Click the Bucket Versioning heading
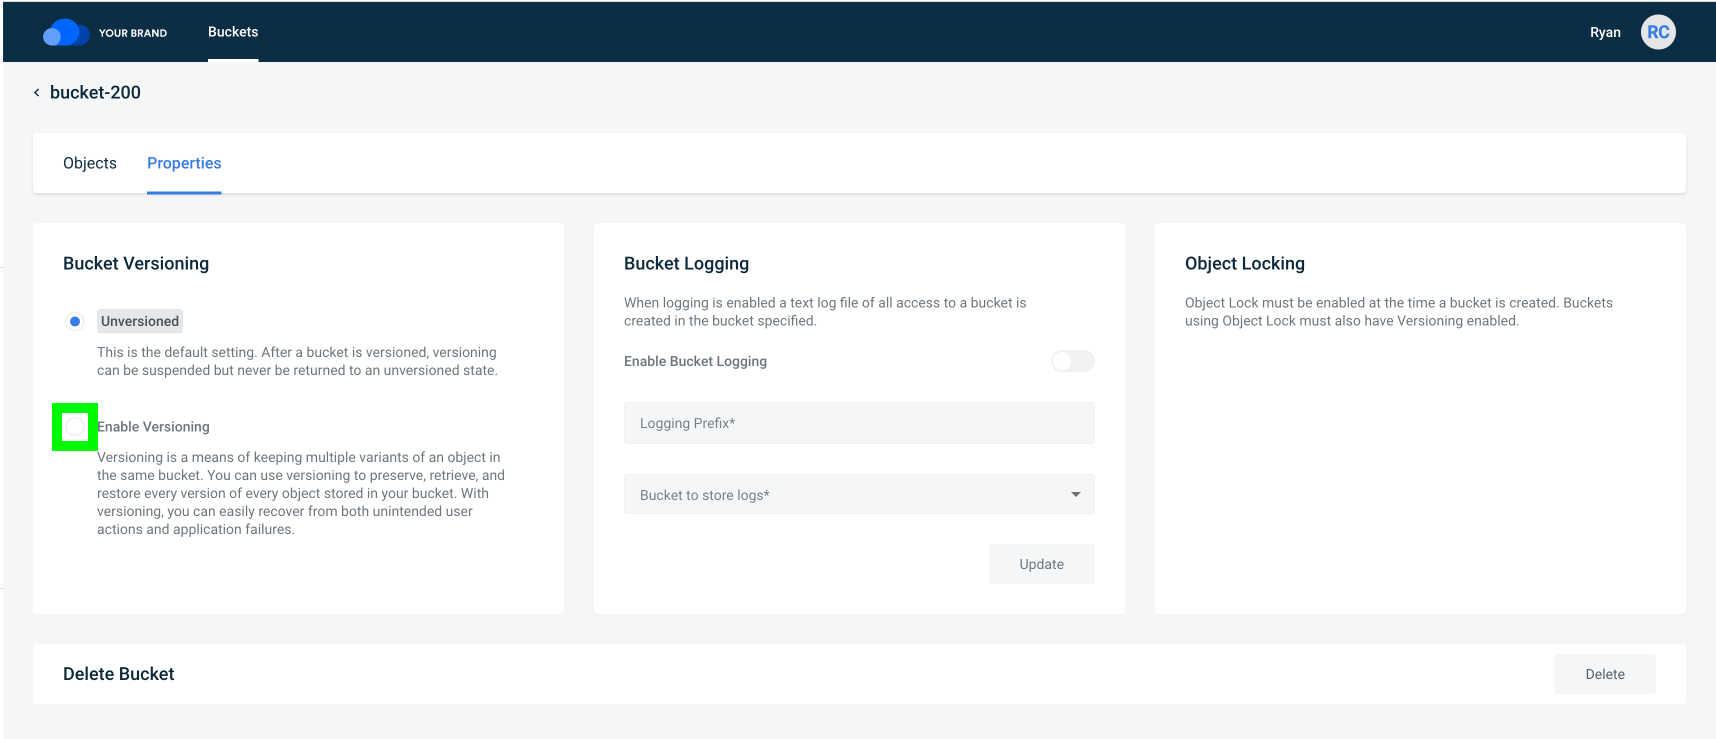 point(136,263)
